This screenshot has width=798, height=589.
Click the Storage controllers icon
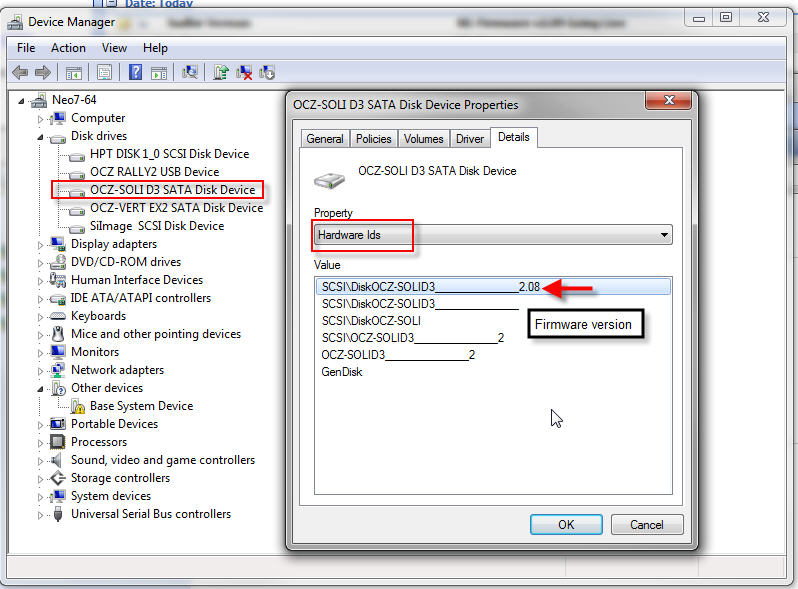58,478
